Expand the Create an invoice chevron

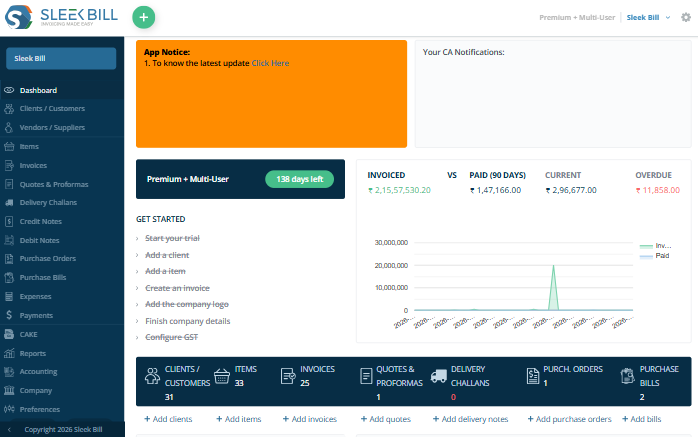(137, 288)
